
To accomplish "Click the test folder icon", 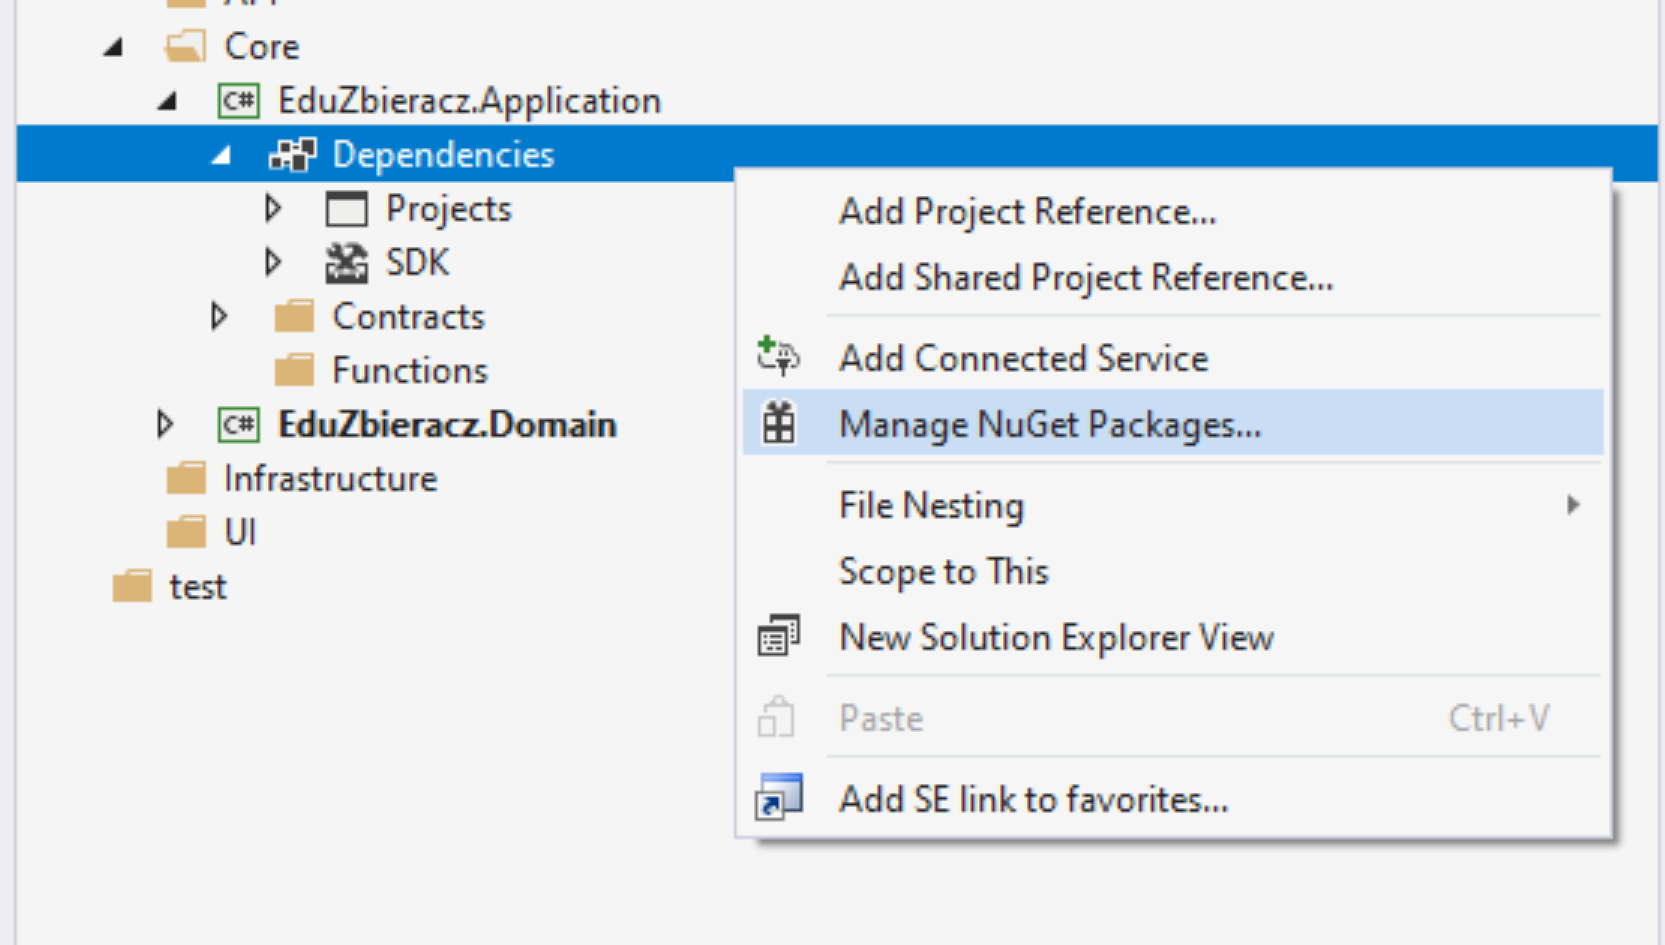I will pyautogui.click(x=132, y=587).
